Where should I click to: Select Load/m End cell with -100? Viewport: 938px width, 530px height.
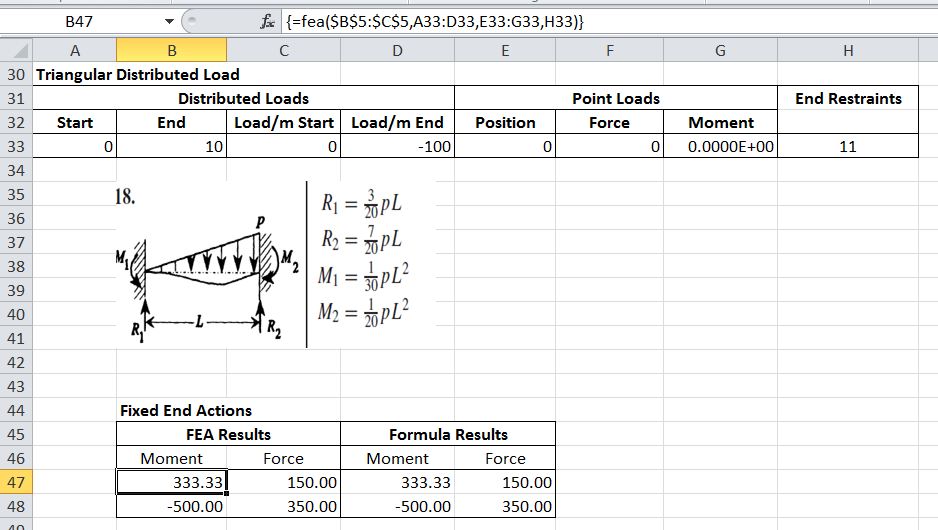397,147
